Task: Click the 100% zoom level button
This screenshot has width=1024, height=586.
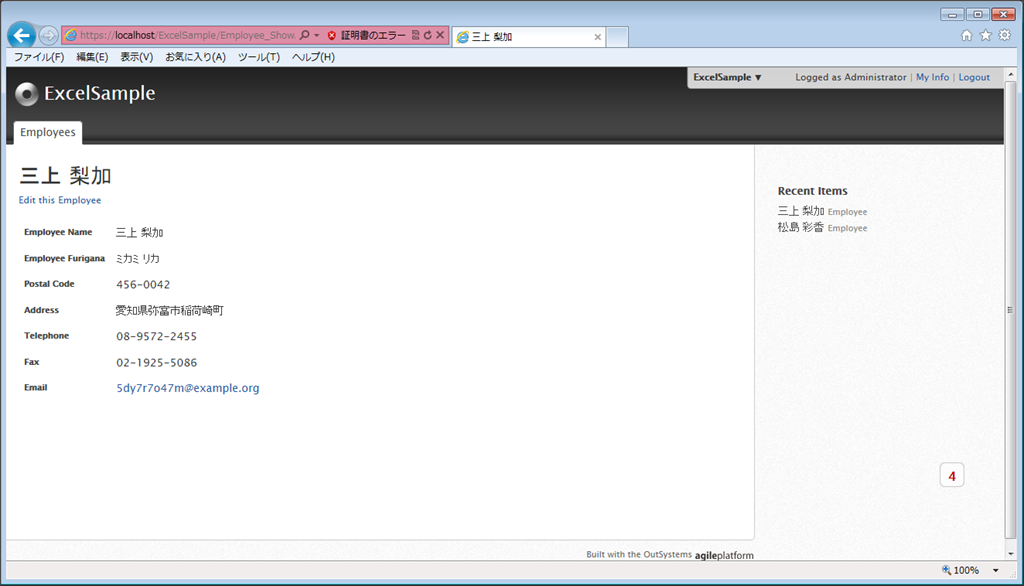Action: click(x=960, y=570)
